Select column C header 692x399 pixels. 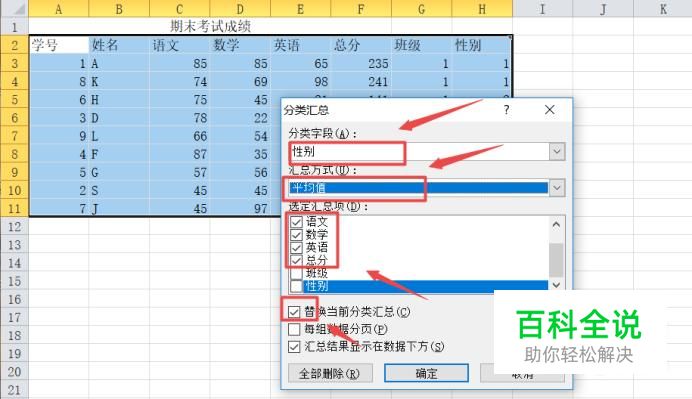[180, 8]
